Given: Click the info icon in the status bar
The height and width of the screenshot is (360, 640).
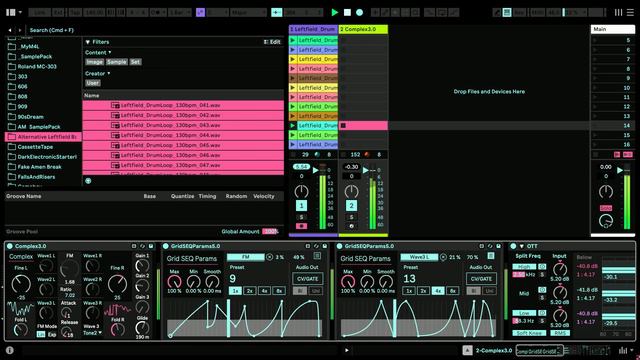Looking at the screenshot, I should [x=9, y=350].
